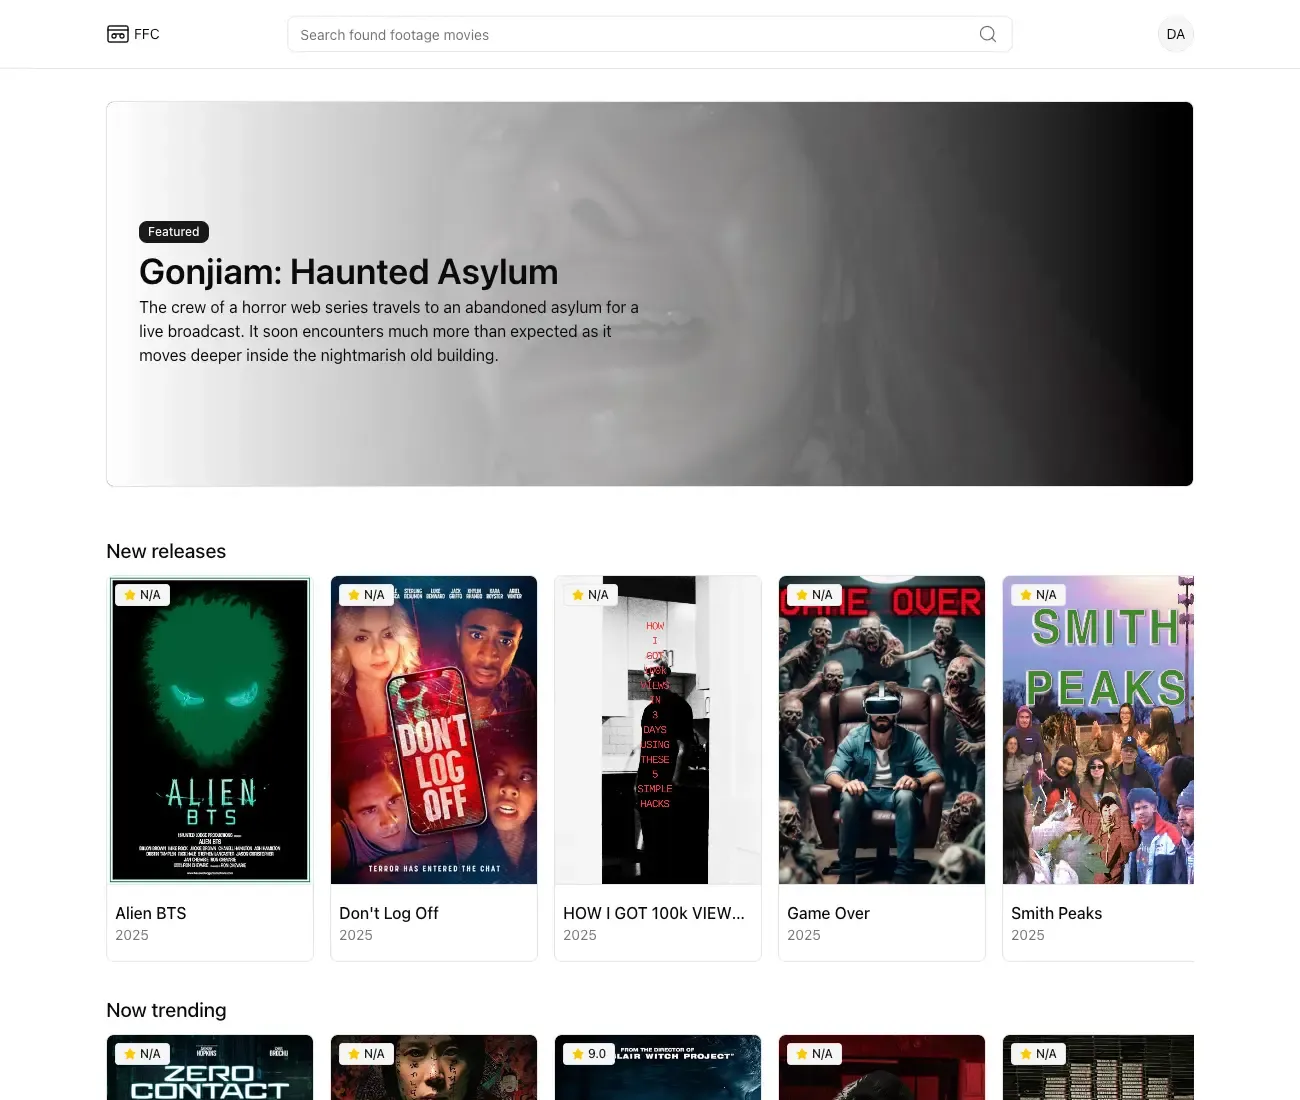Viewport: 1300px width, 1100px height.
Task: Open the Don't Log Off movie title link
Action: (388, 913)
